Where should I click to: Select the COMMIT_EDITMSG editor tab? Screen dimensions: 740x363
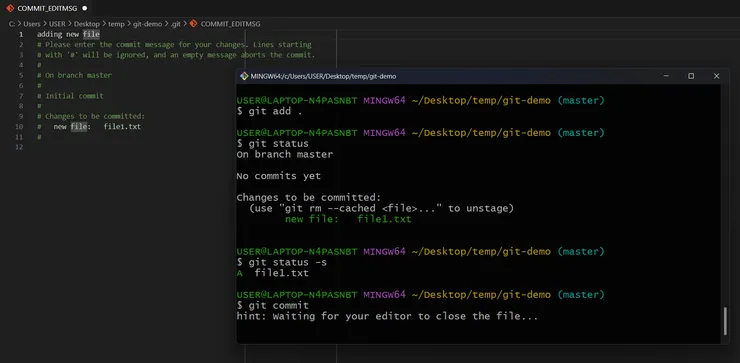[x=47, y=8]
